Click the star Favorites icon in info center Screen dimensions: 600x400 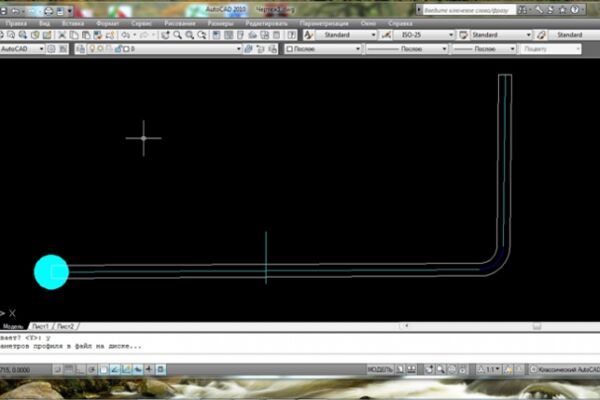coord(562,10)
